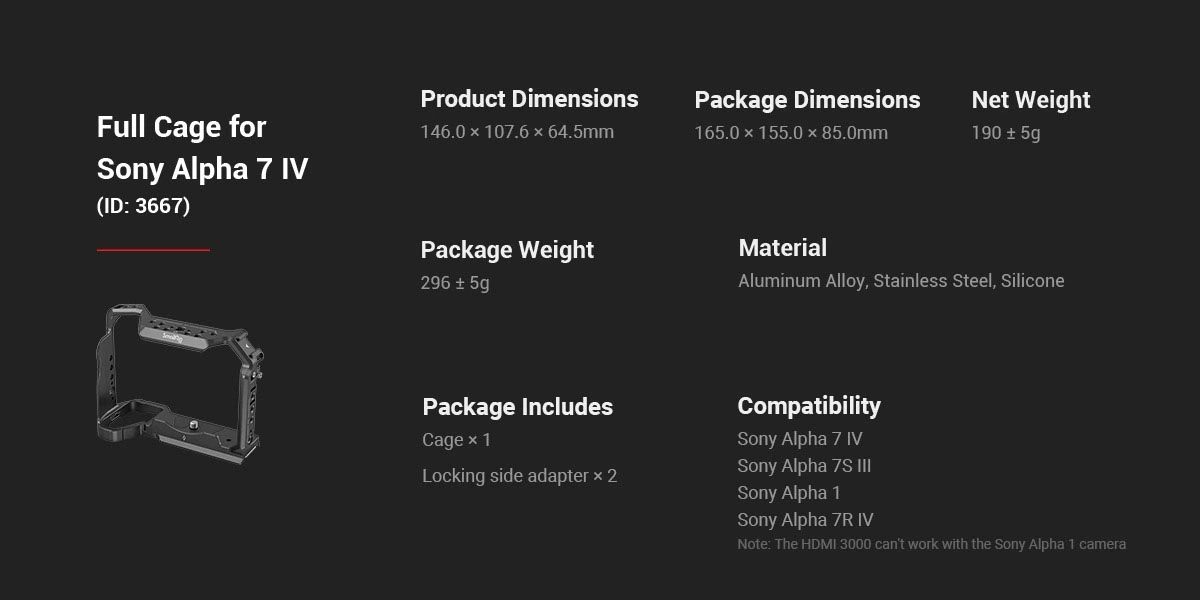Click the HDMI 3000 note text

coord(931,545)
